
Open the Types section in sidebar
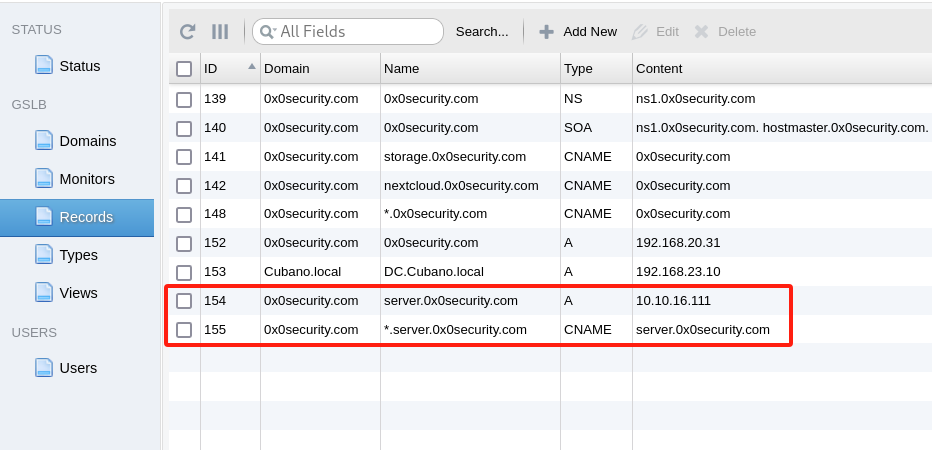click(78, 255)
